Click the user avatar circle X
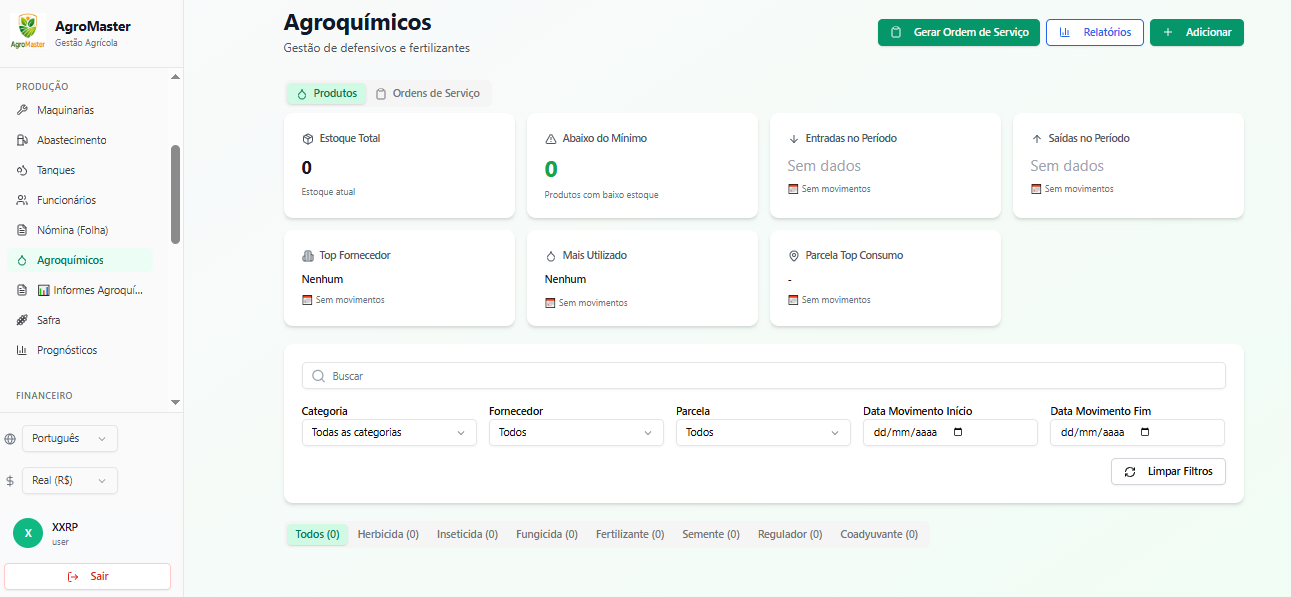 [28, 533]
